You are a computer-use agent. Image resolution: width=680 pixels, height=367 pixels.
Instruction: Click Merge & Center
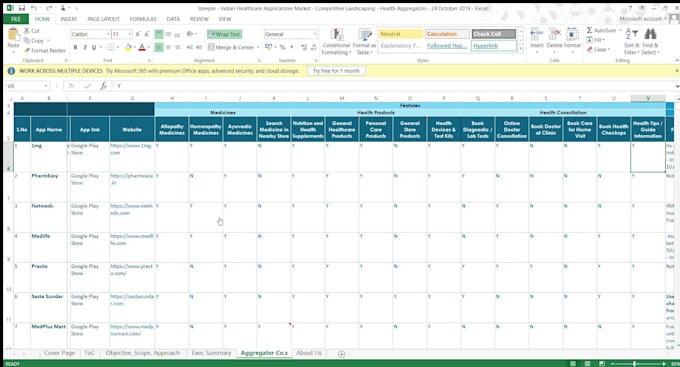231,47
